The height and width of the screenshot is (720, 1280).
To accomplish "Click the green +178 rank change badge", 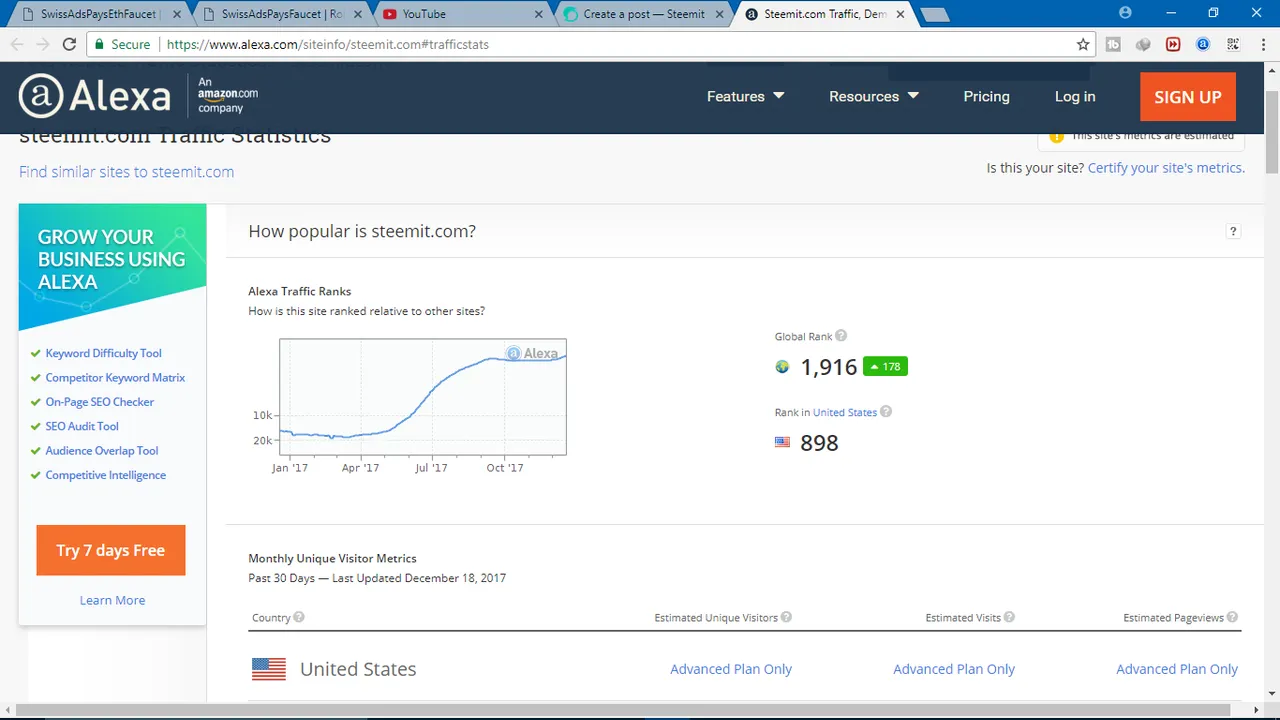I will tap(885, 367).
